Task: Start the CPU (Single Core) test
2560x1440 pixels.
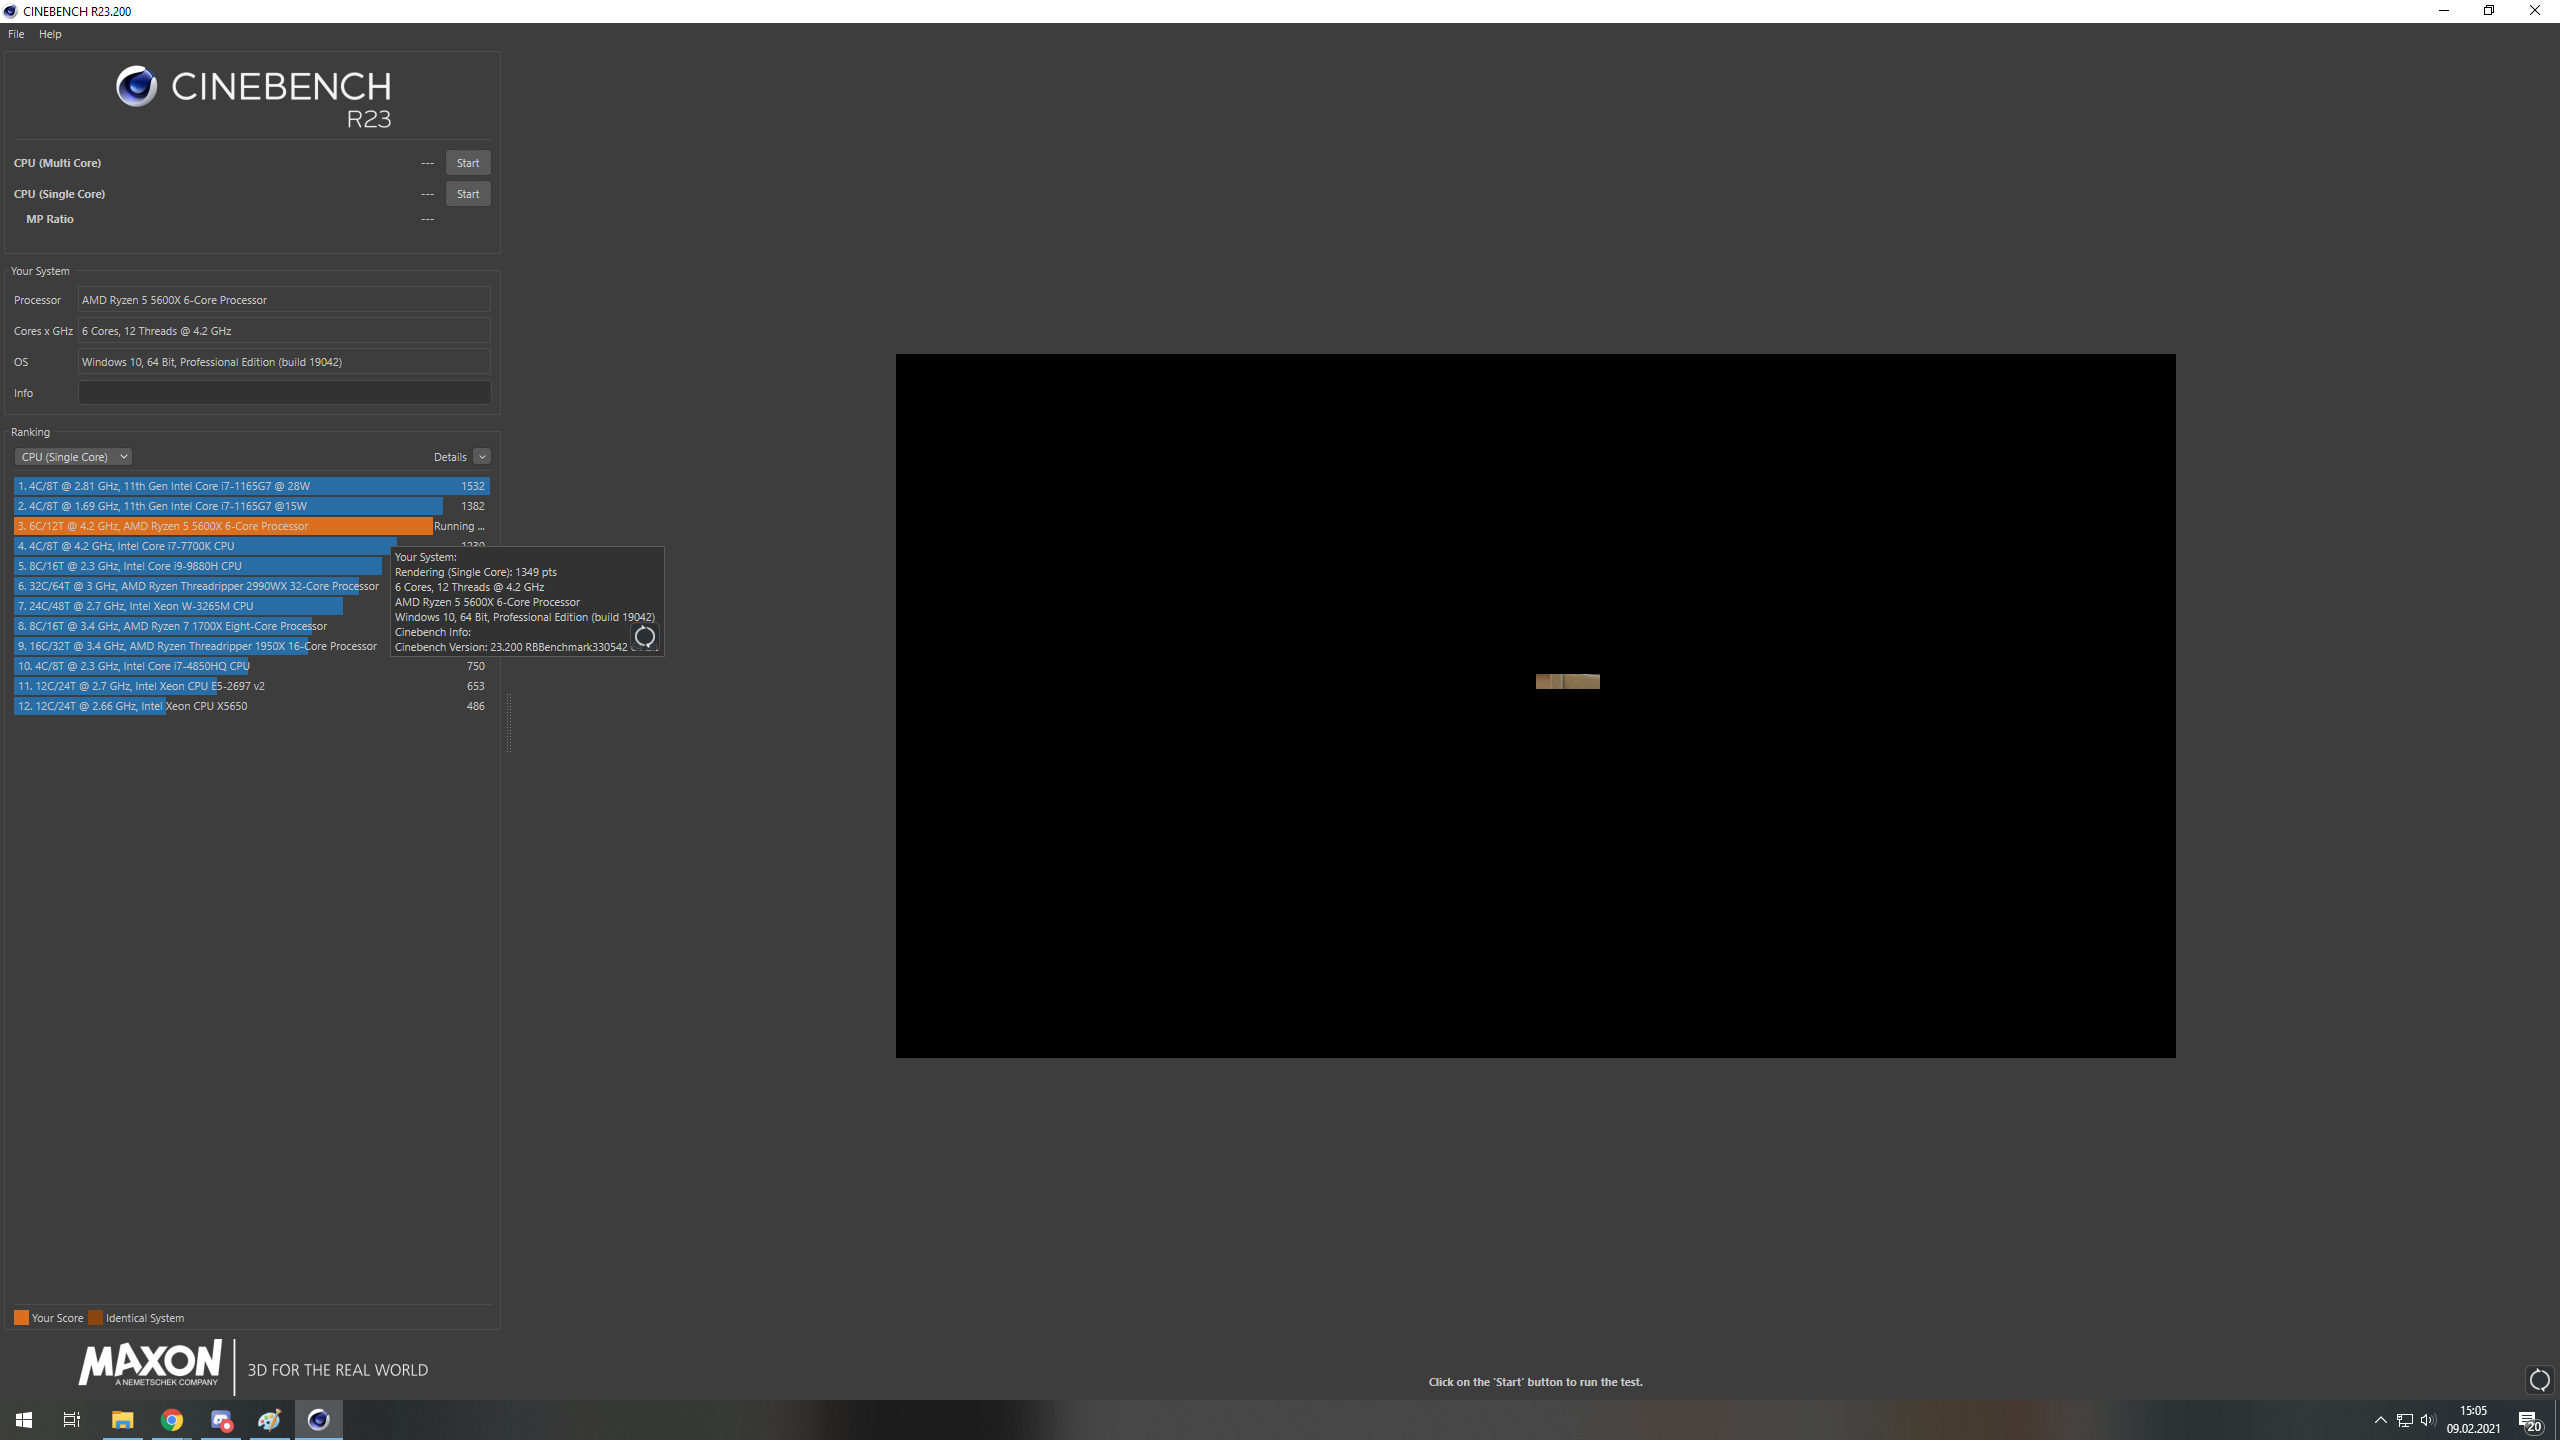Action: coord(467,194)
